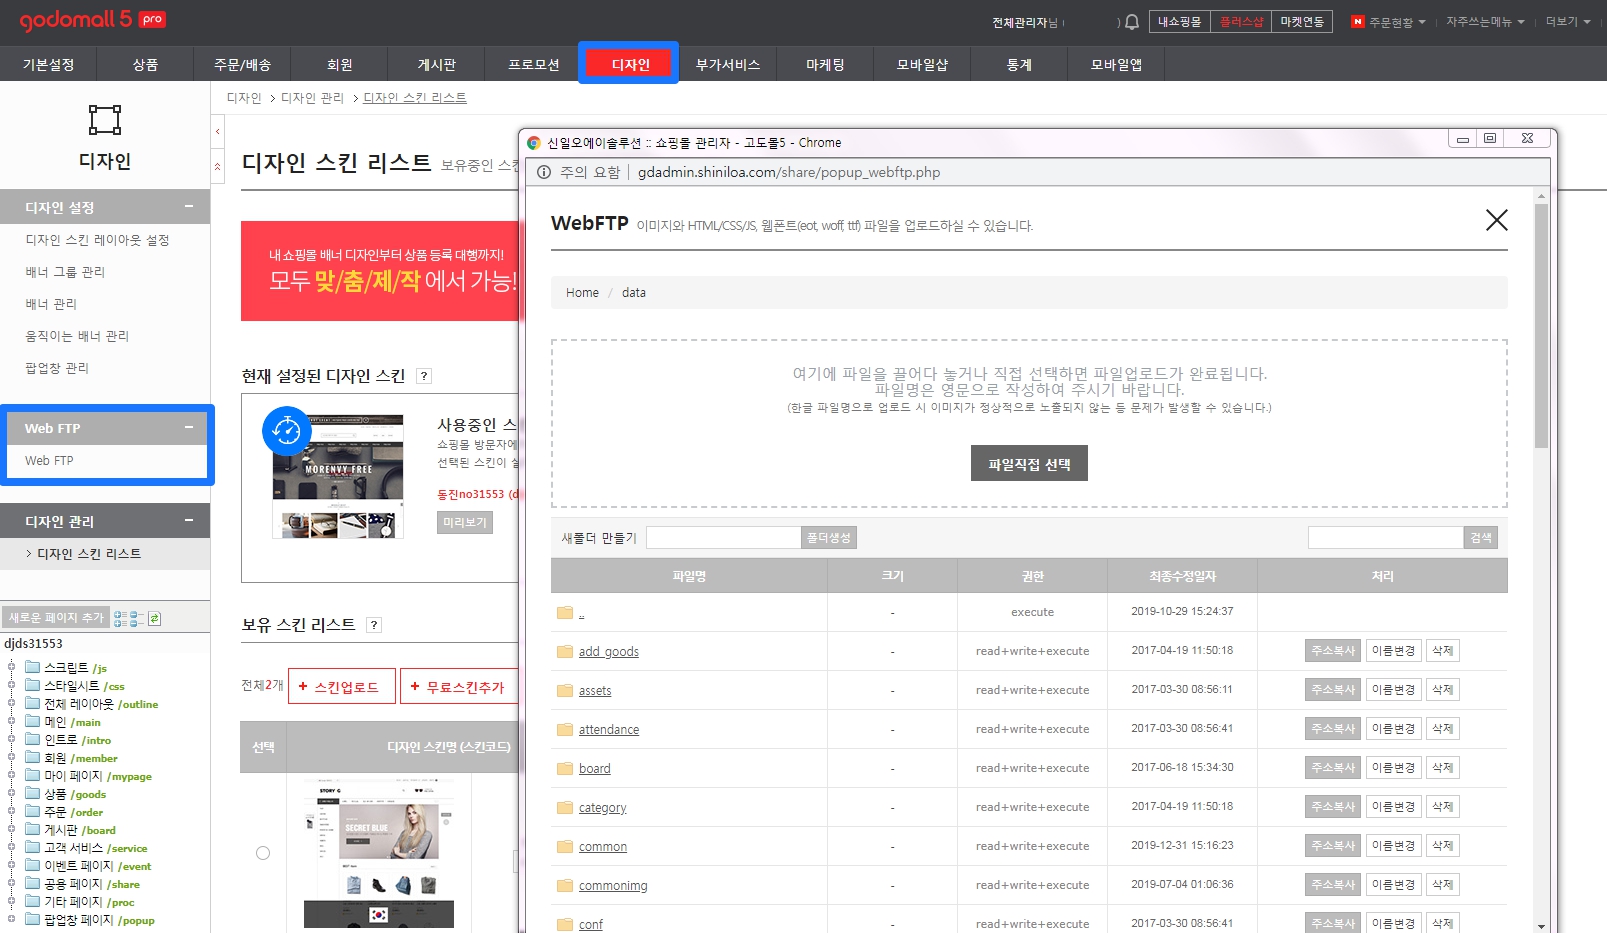The image size is (1607, 933).
Task: Collapse the Web FTP sidebar section
Action: click(188, 428)
